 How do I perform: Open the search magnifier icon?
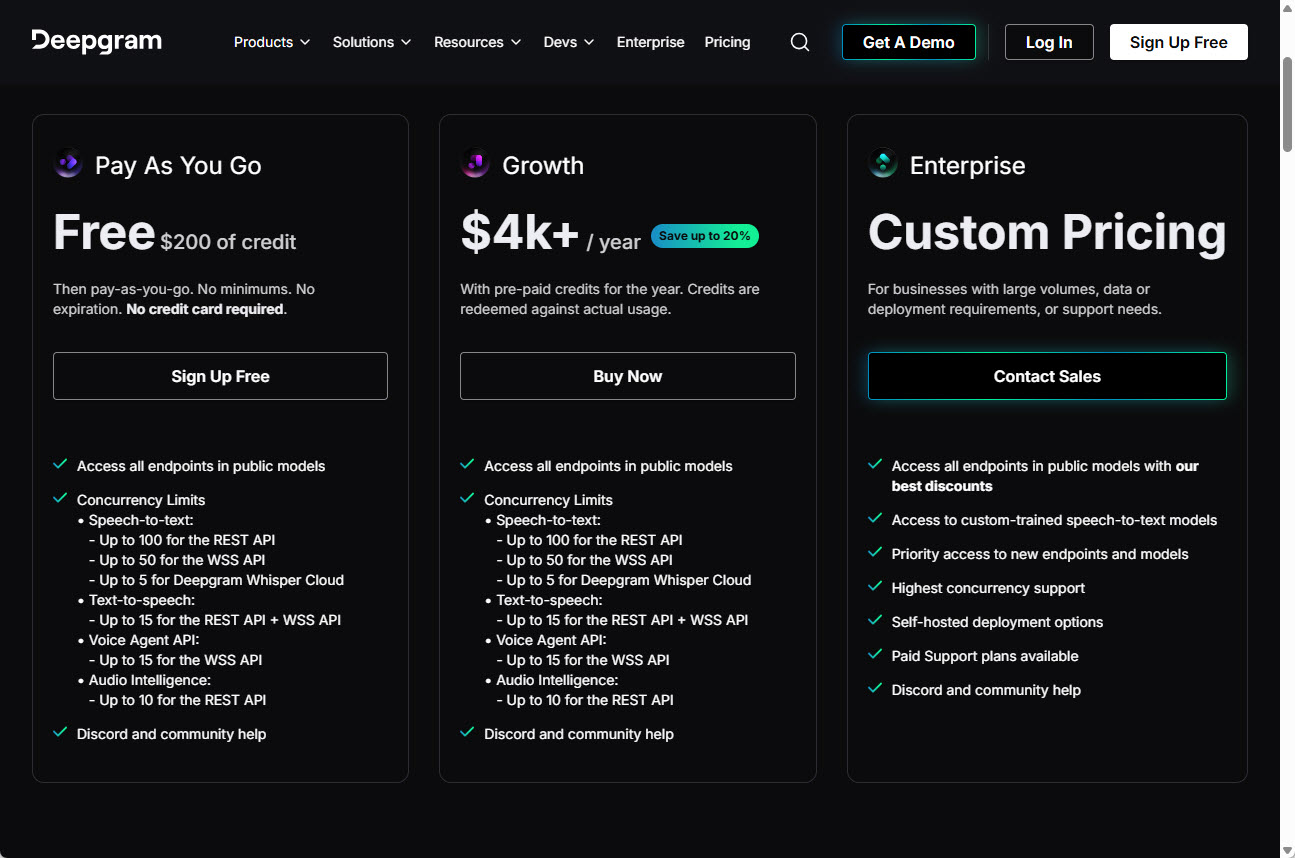coord(800,42)
